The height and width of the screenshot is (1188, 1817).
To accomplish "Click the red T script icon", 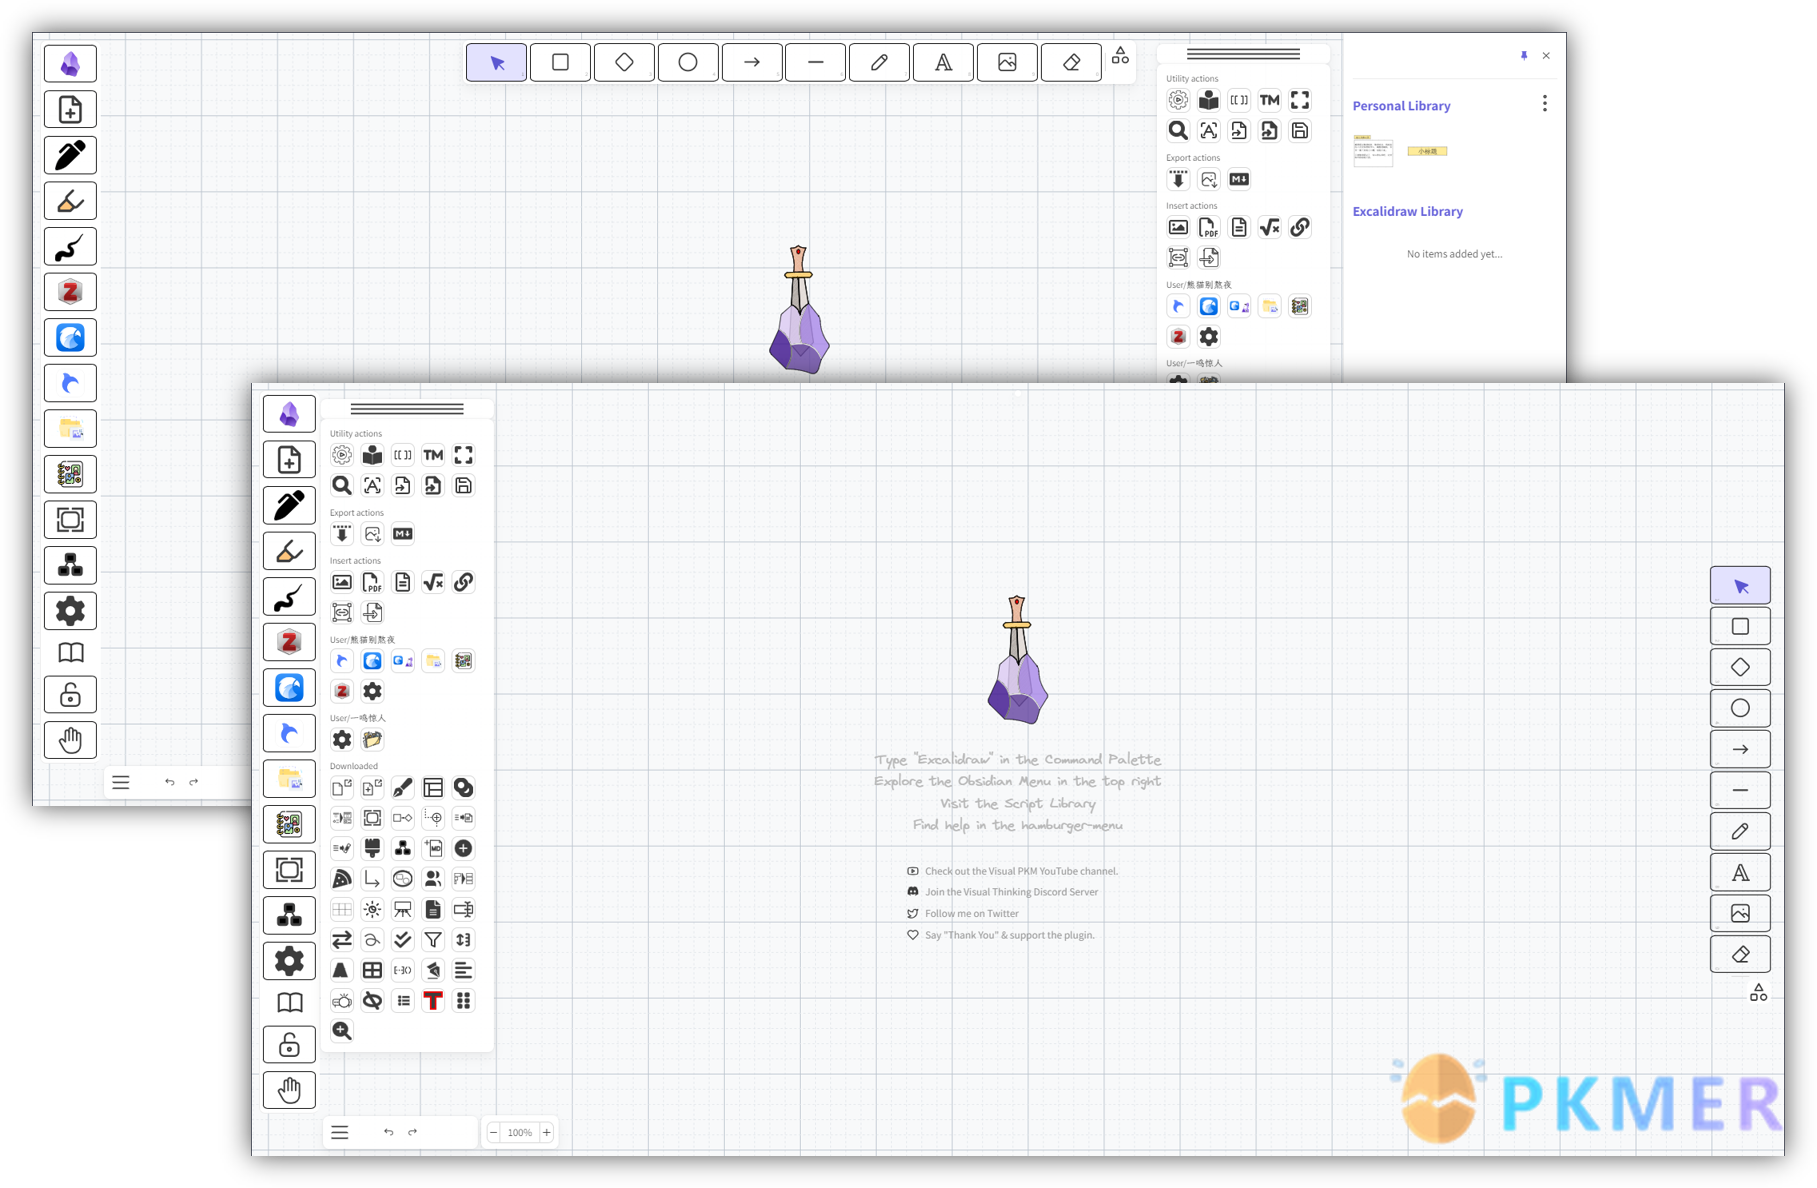I will tap(433, 1000).
